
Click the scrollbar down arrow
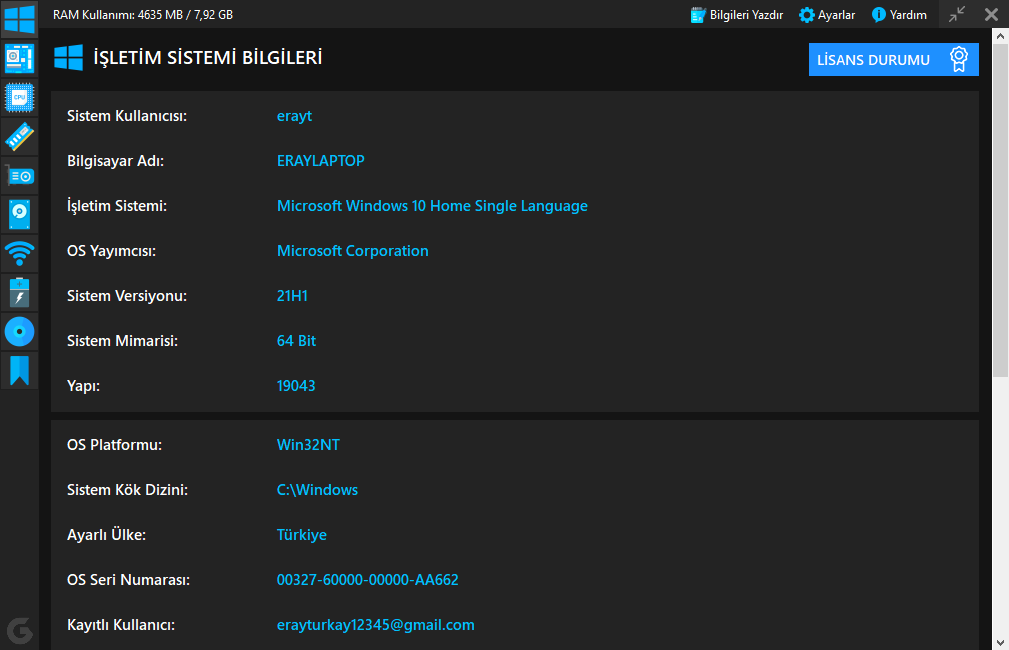1000,640
